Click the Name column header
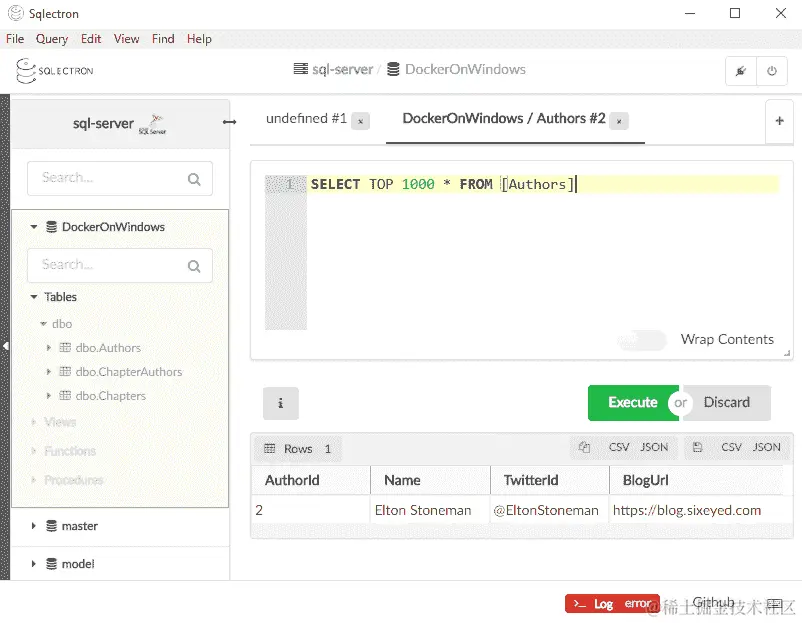The height and width of the screenshot is (623, 802). (430, 480)
